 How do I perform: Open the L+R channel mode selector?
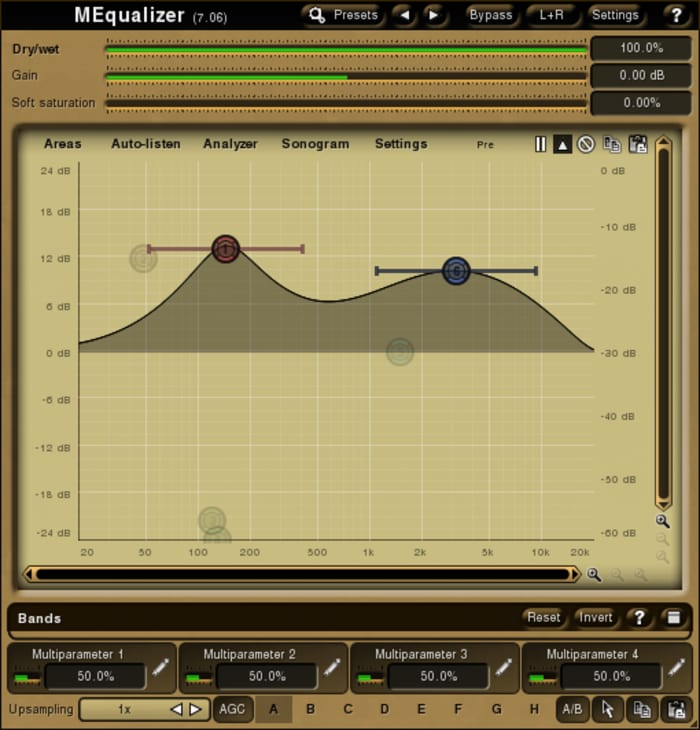coord(552,15)
